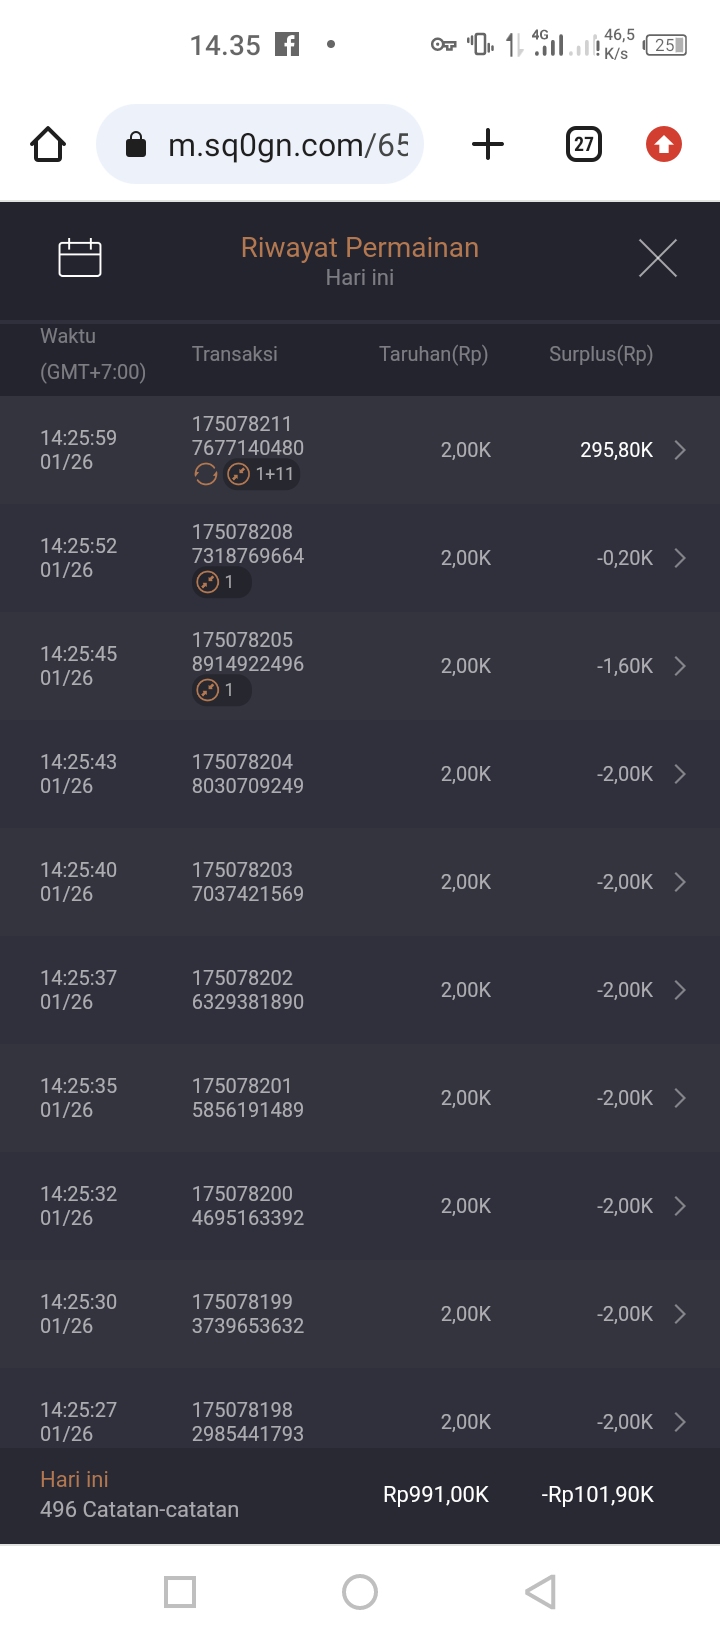Expand the -0,20K surplus transaction row
720x1640 pixels.
(680, 558)
